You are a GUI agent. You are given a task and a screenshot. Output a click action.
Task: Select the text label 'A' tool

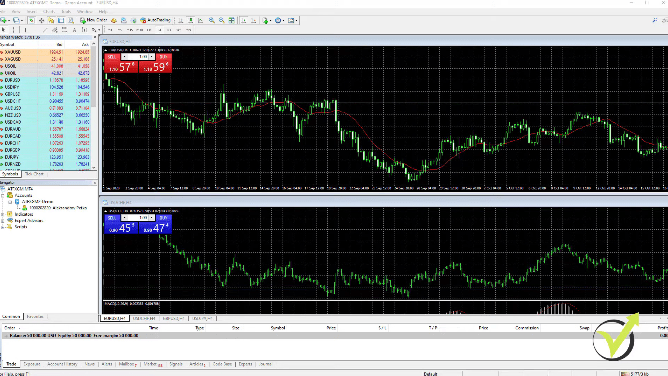[x=74, y=30]
